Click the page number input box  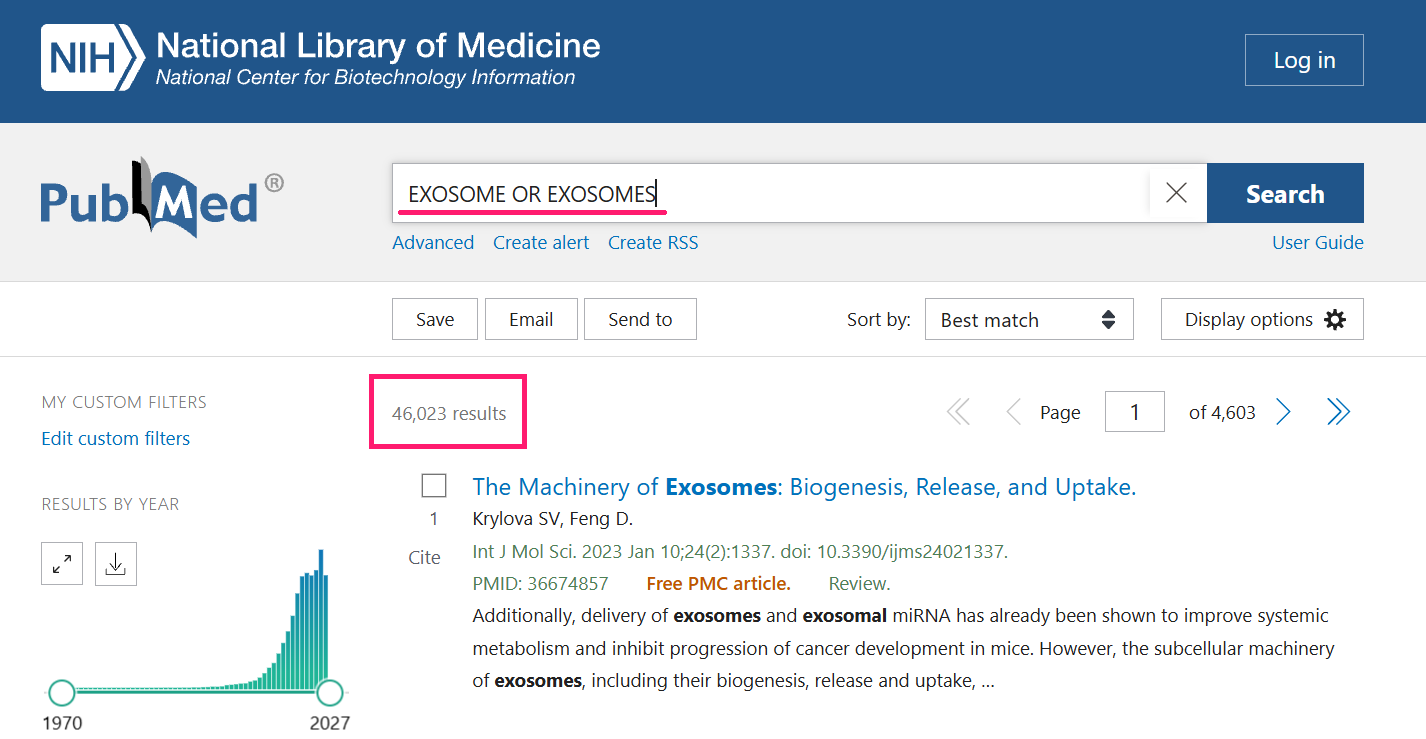tap(1135, 412)
